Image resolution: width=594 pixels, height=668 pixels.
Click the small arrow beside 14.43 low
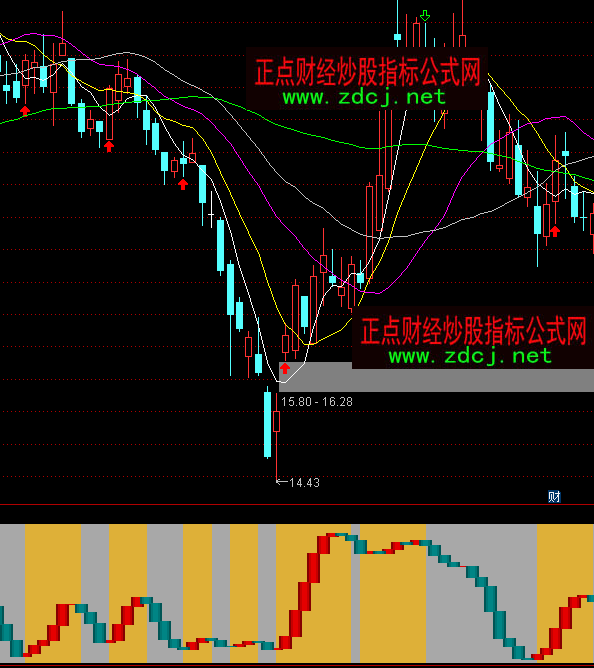282,482
